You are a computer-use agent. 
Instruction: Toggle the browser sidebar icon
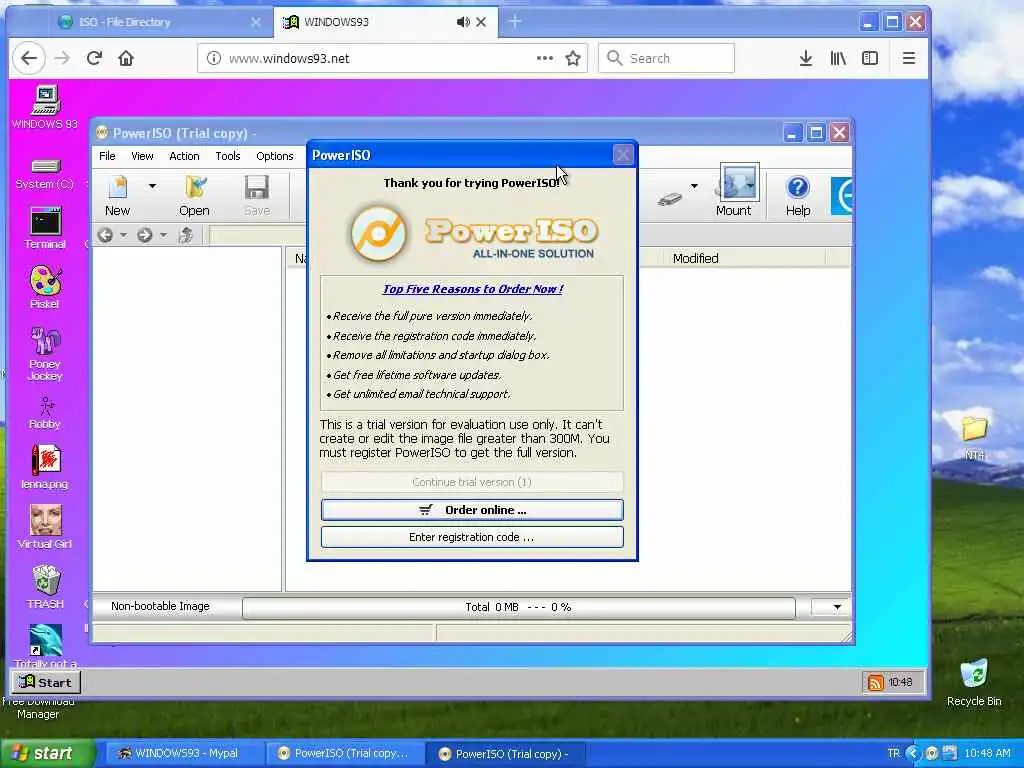point(870,58)
